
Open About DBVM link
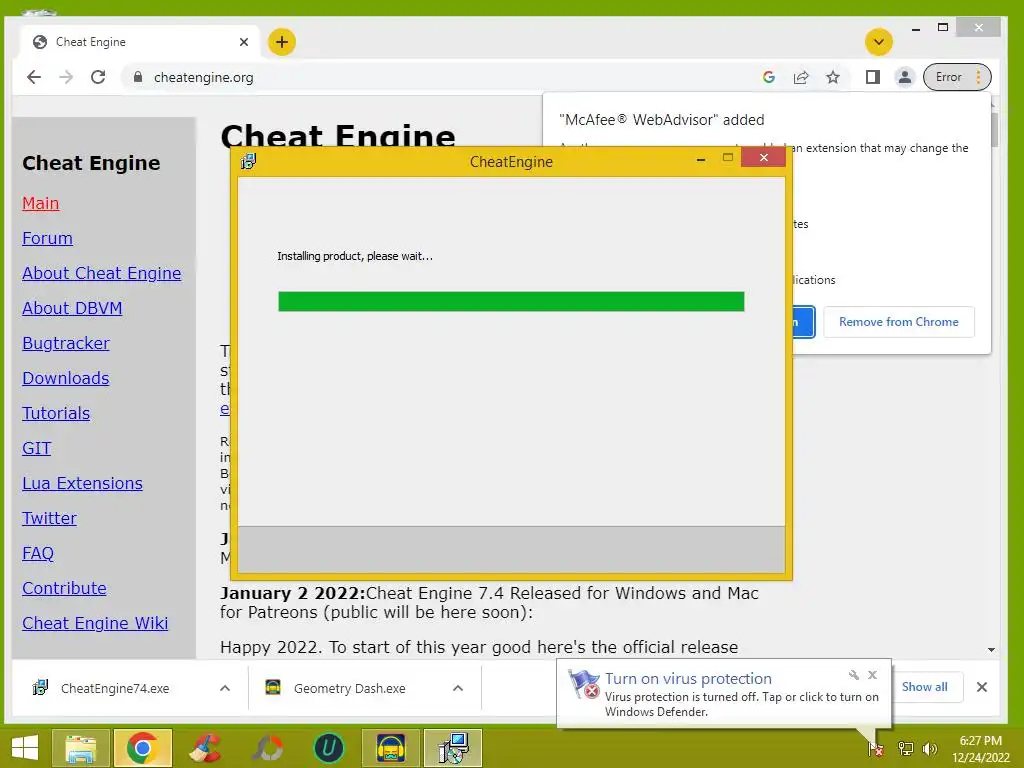pos(72,308)
